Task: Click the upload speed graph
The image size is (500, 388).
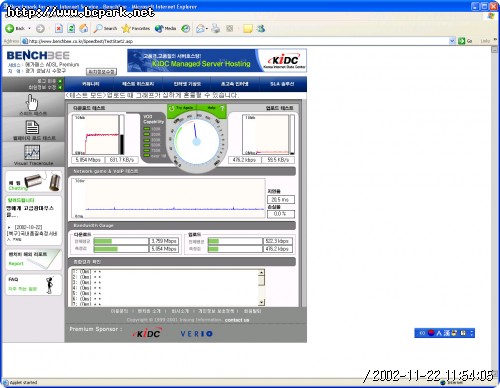Action: point(266,135)
